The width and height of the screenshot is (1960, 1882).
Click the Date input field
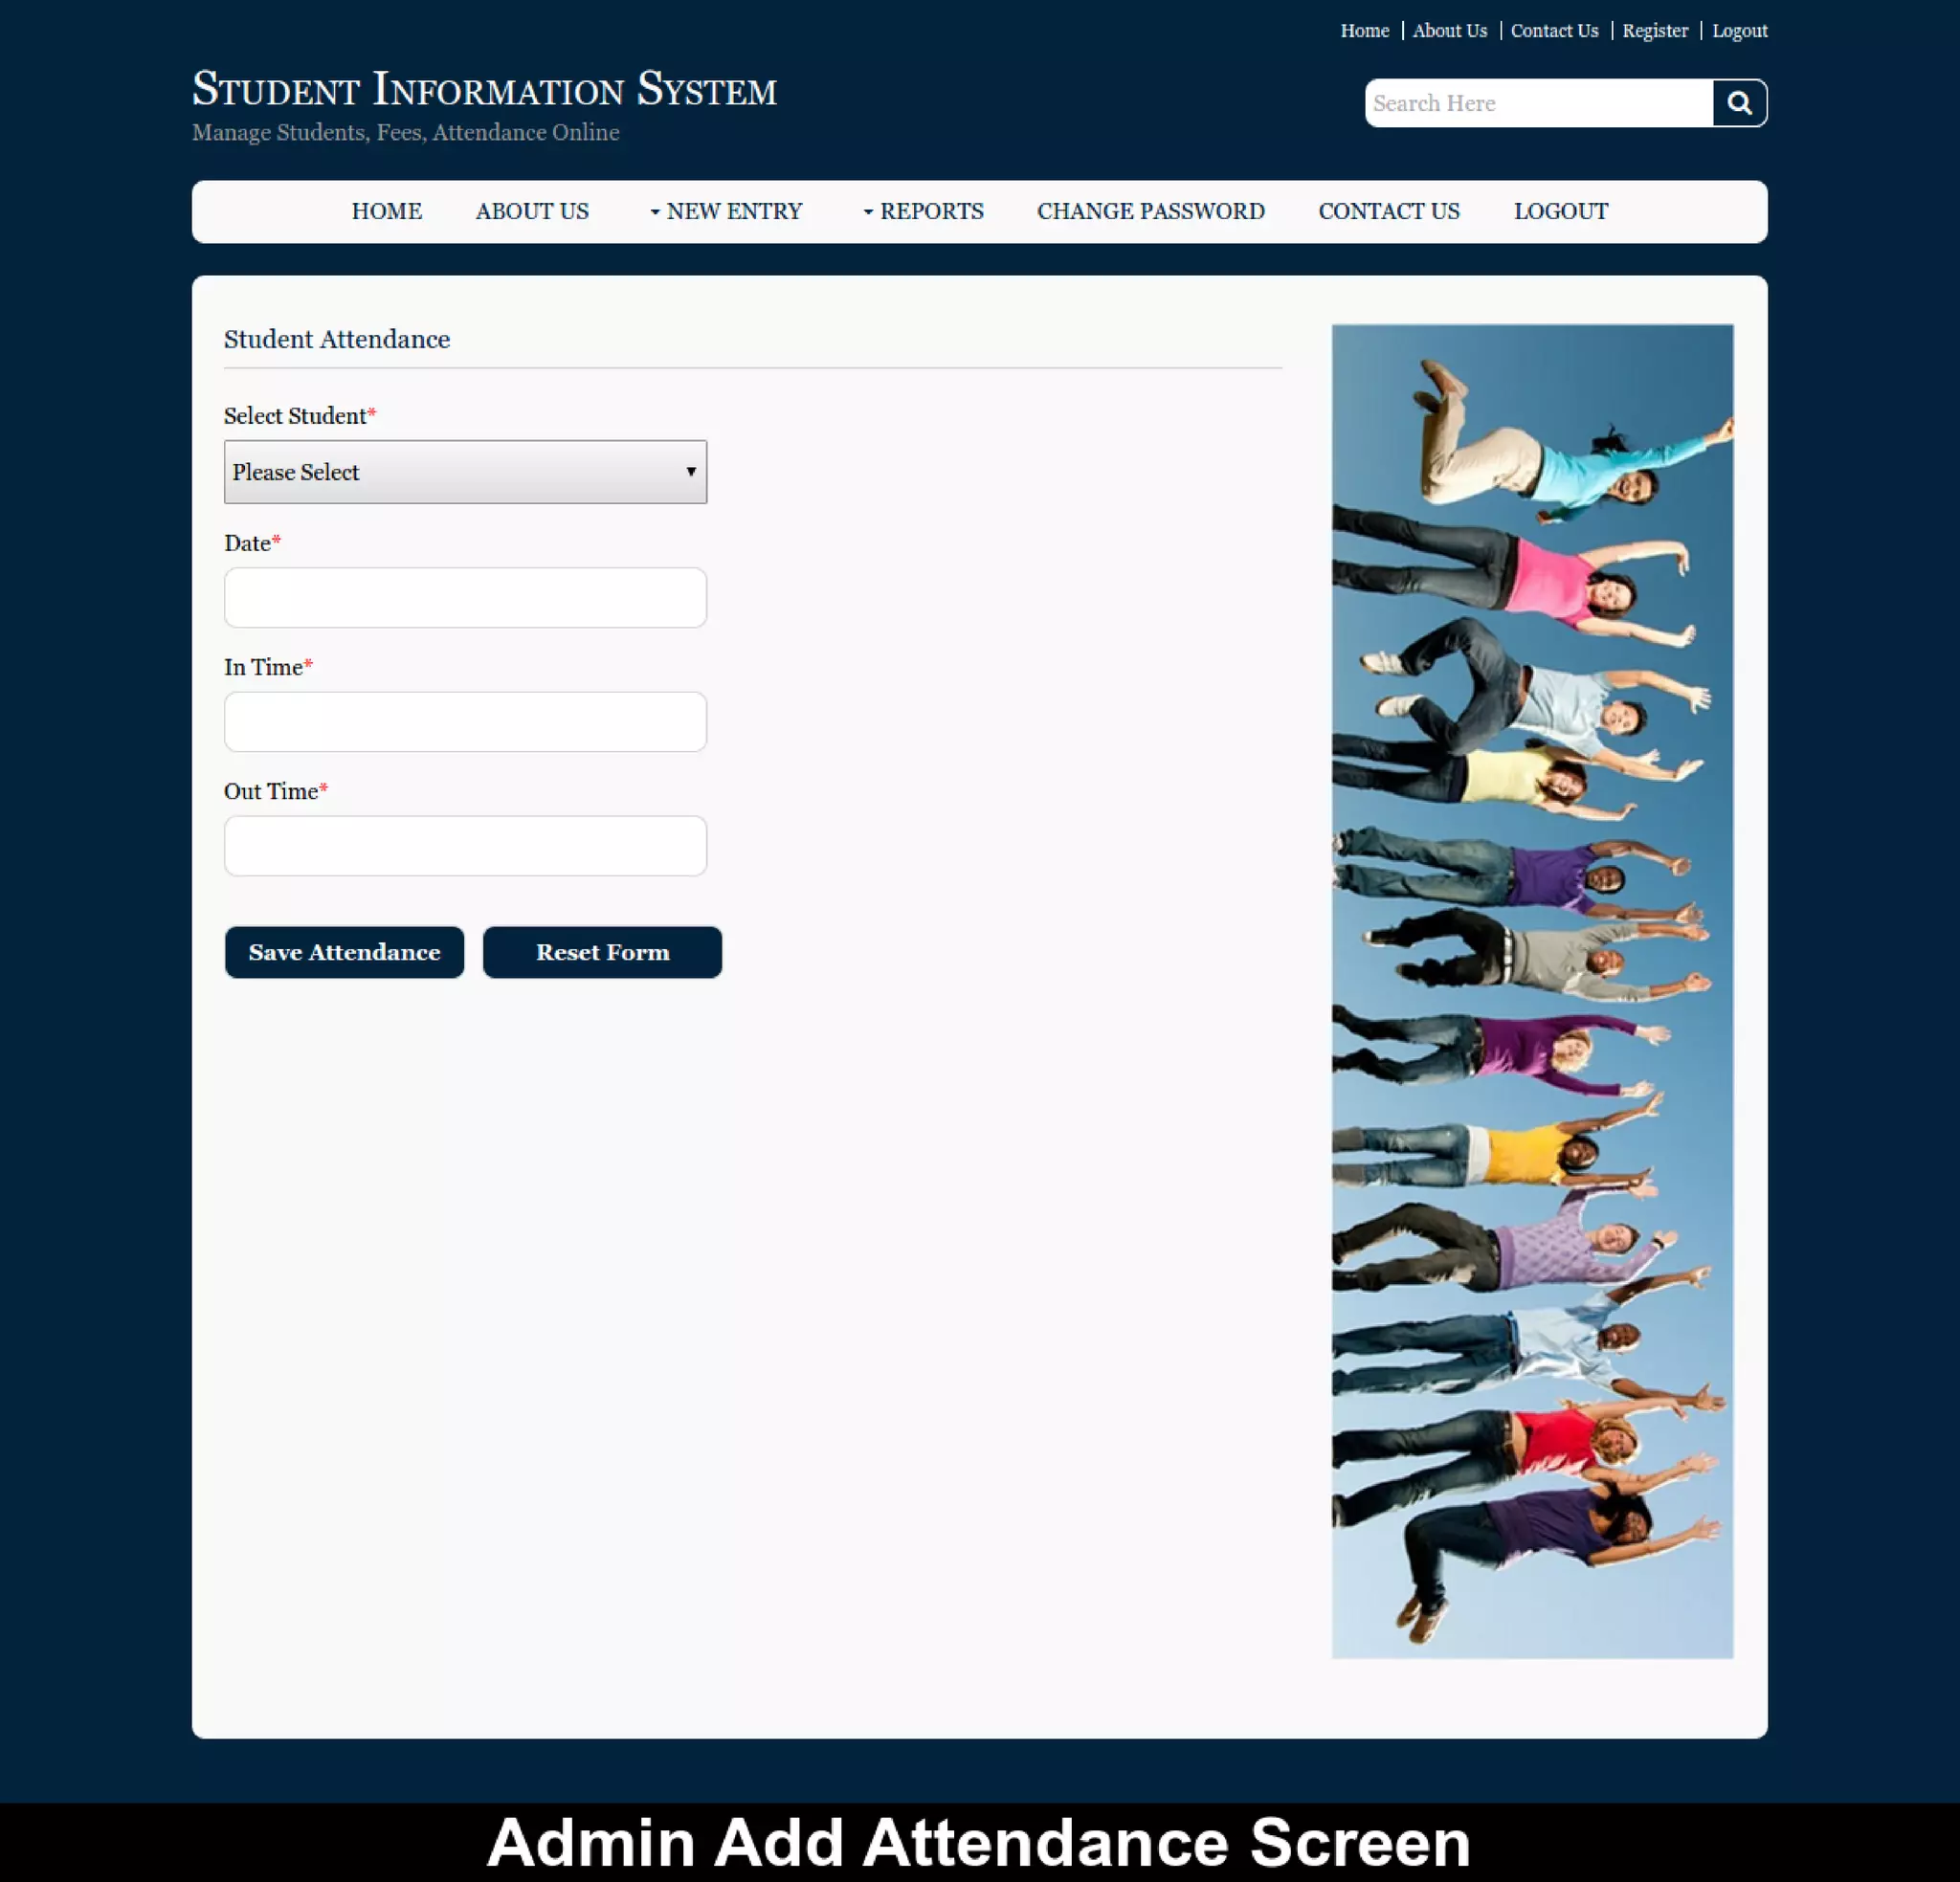[x=465, y=598]
